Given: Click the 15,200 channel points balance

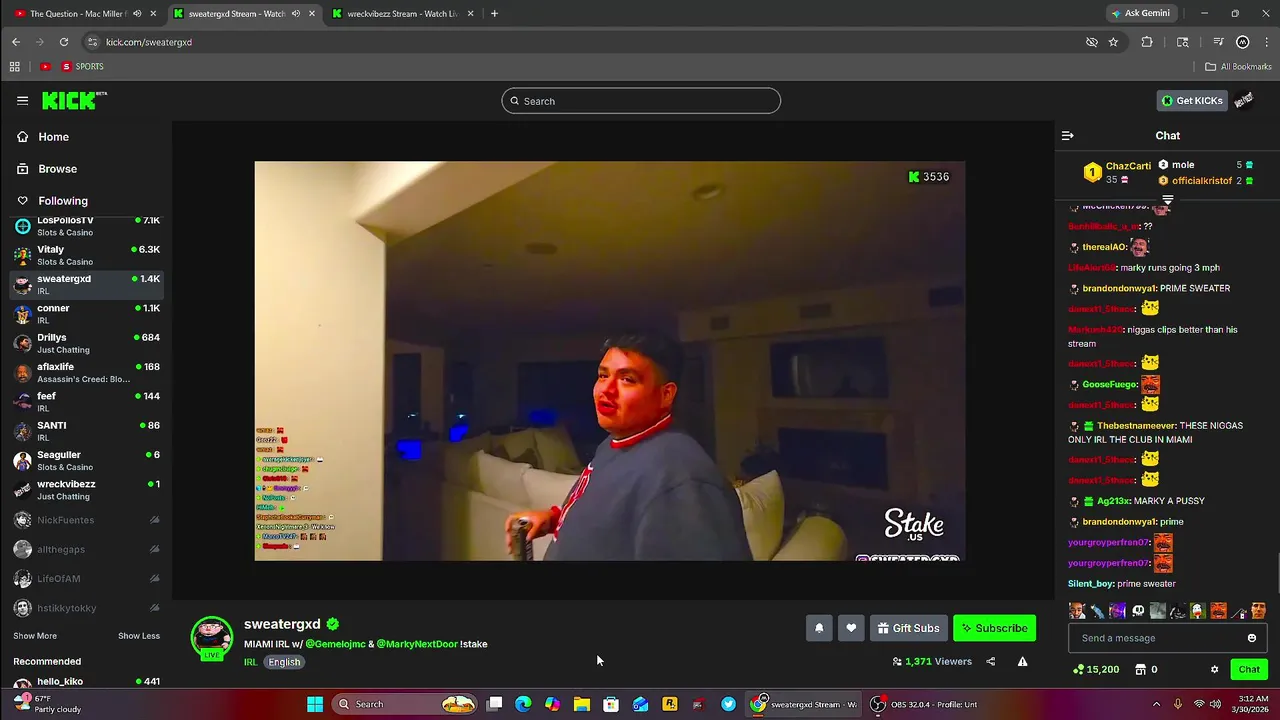Looking at the screenshot, I should click(1096, 670).
